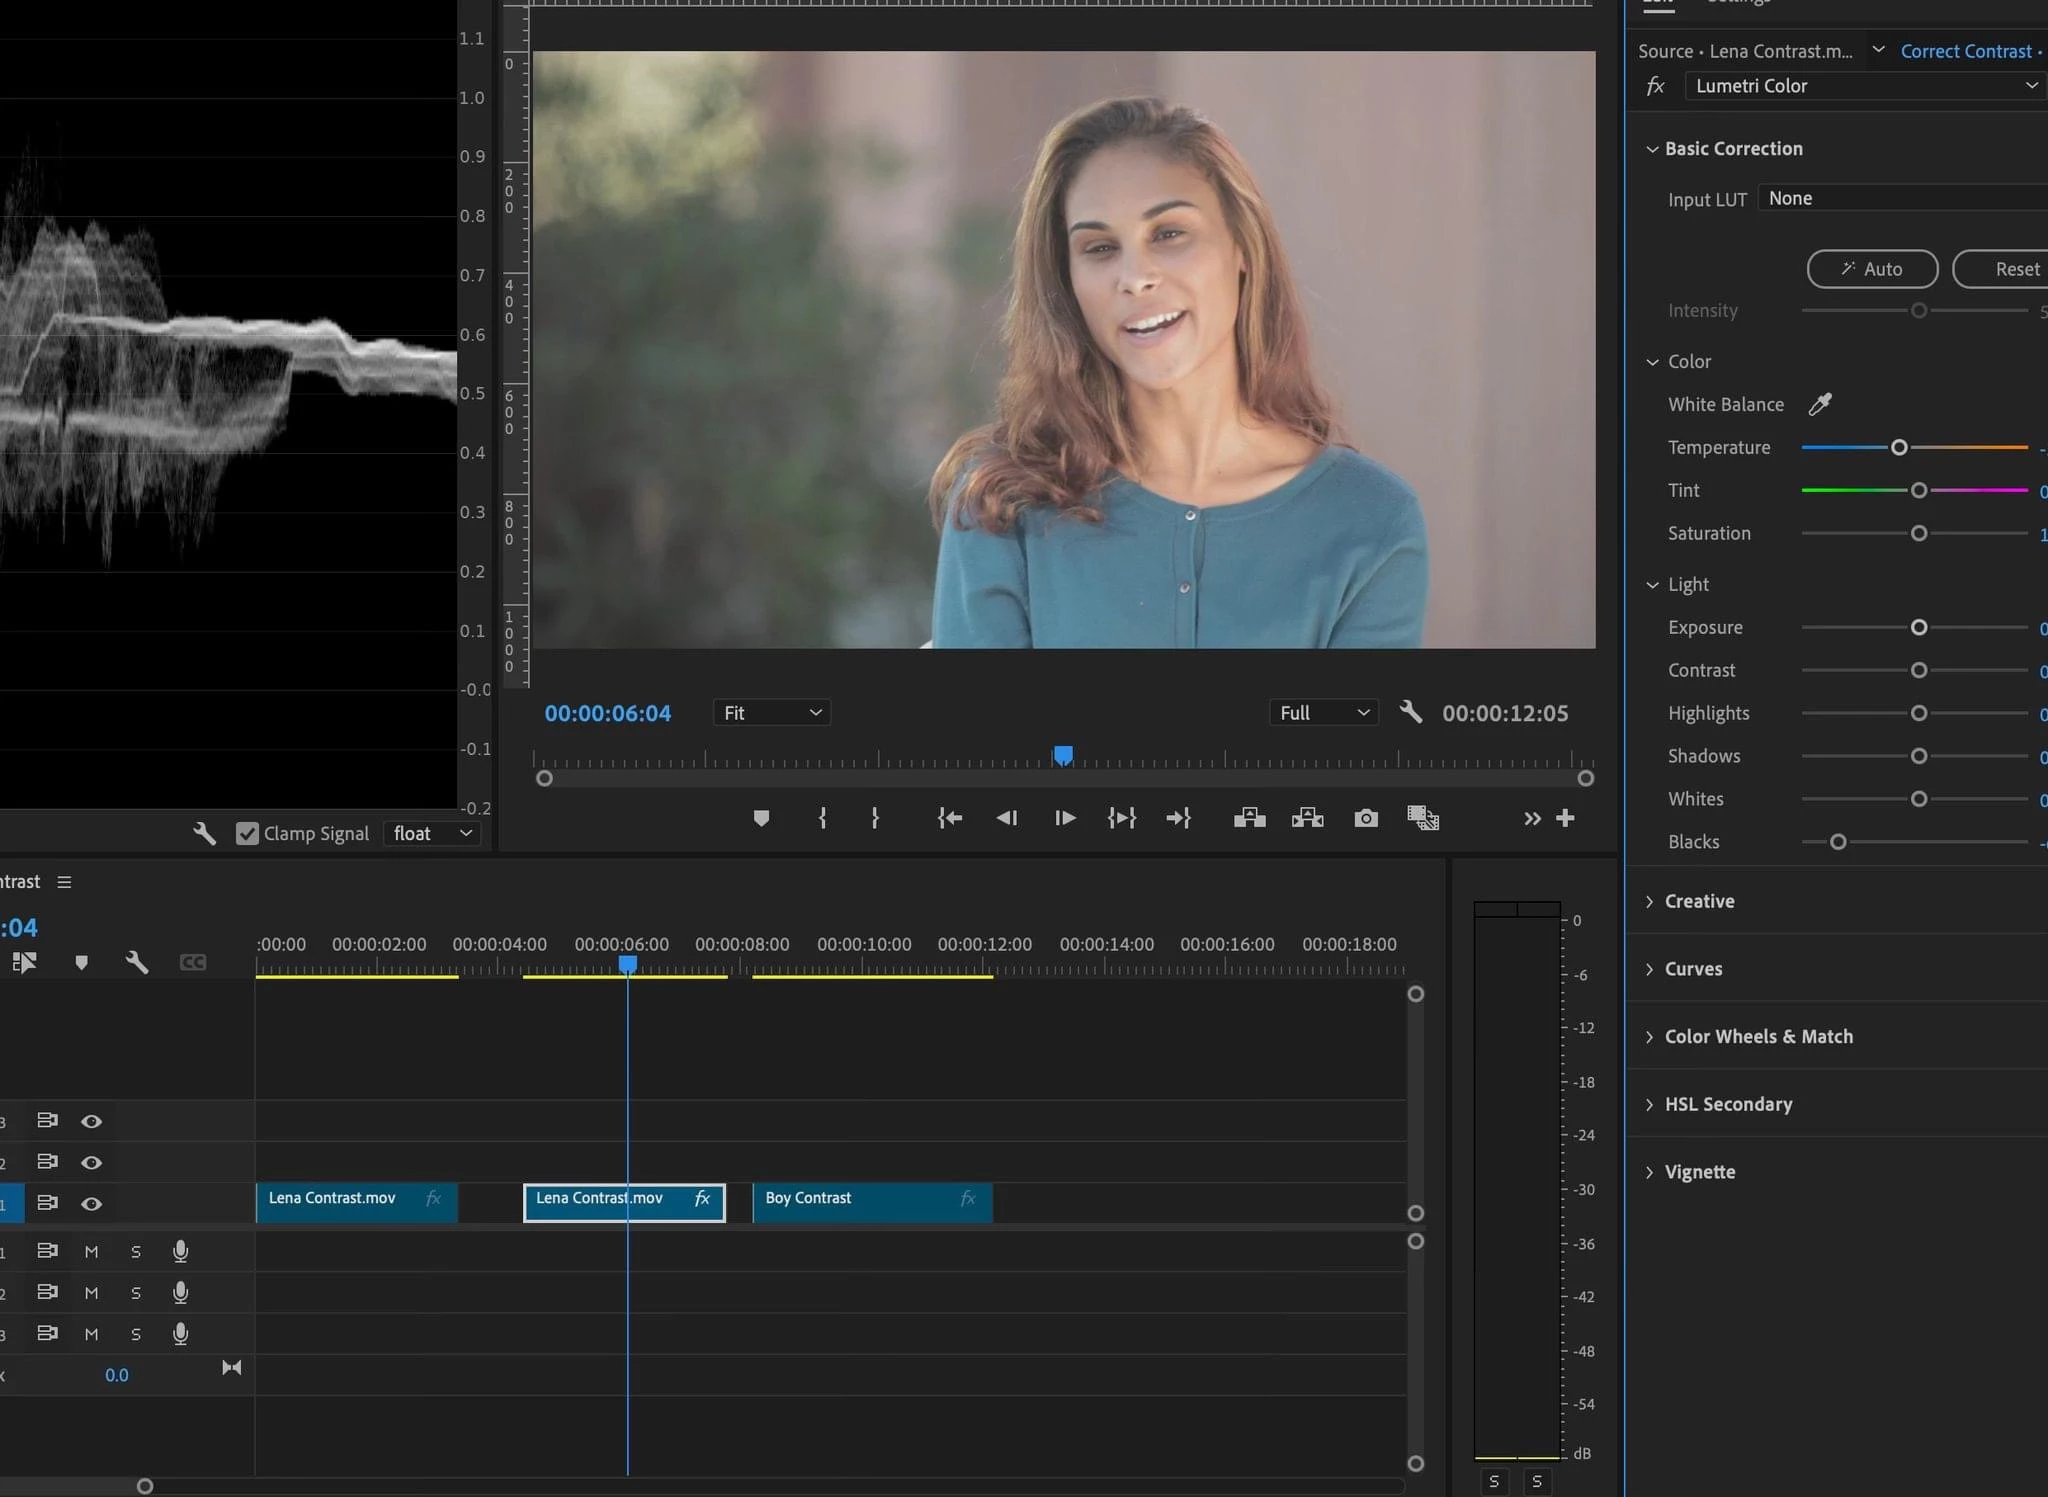Screen dimensions: 2048x1497
Task: Click the Lift button icon
Action: [x=1249, y=818]
